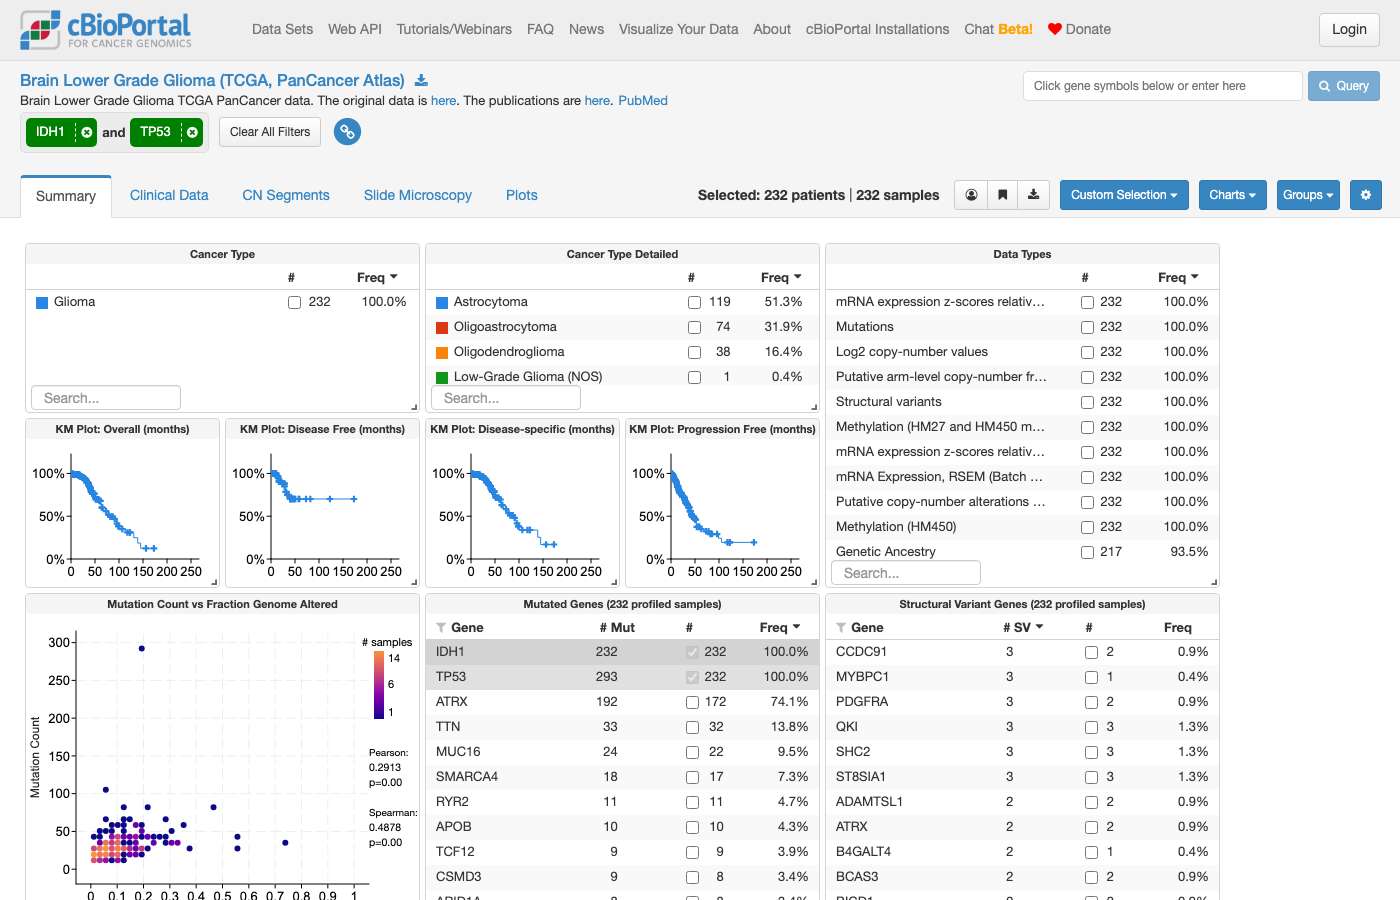Viewport: 1400px width, 900px height.
Task: Click the blue Astrocytoma color swatch
Action: pyautogui.click(x=442, y=302)
